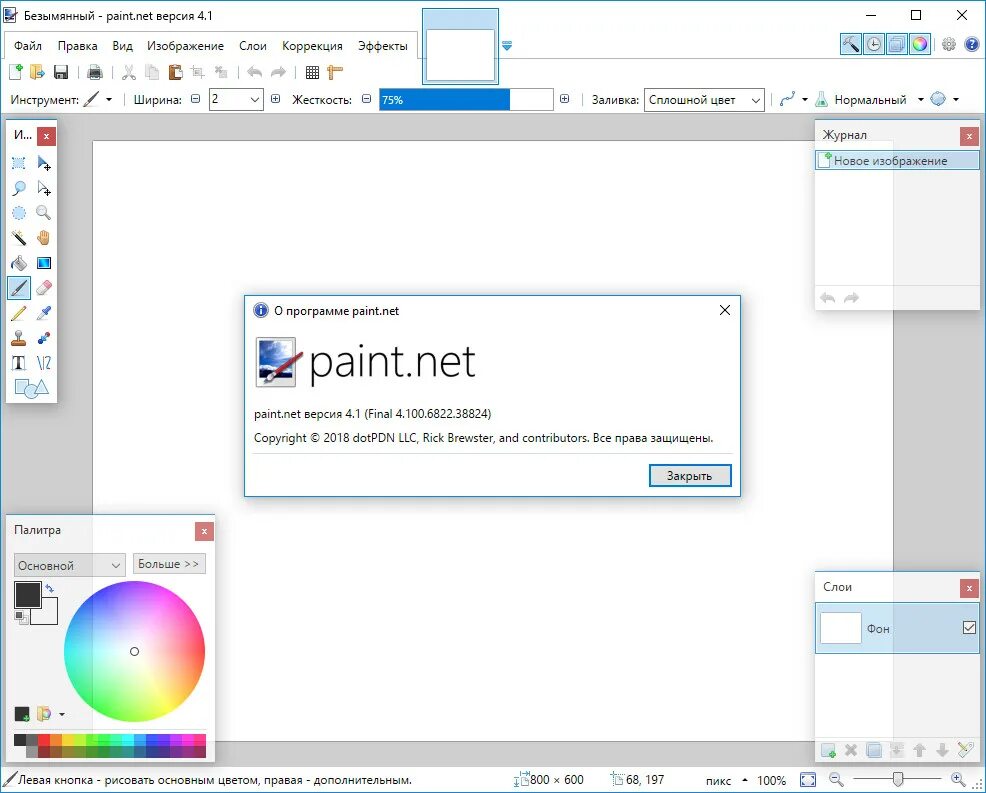This screenshot has height=793, width=986.
Task: Select the Paint Bucket tool
Action: 19,263
